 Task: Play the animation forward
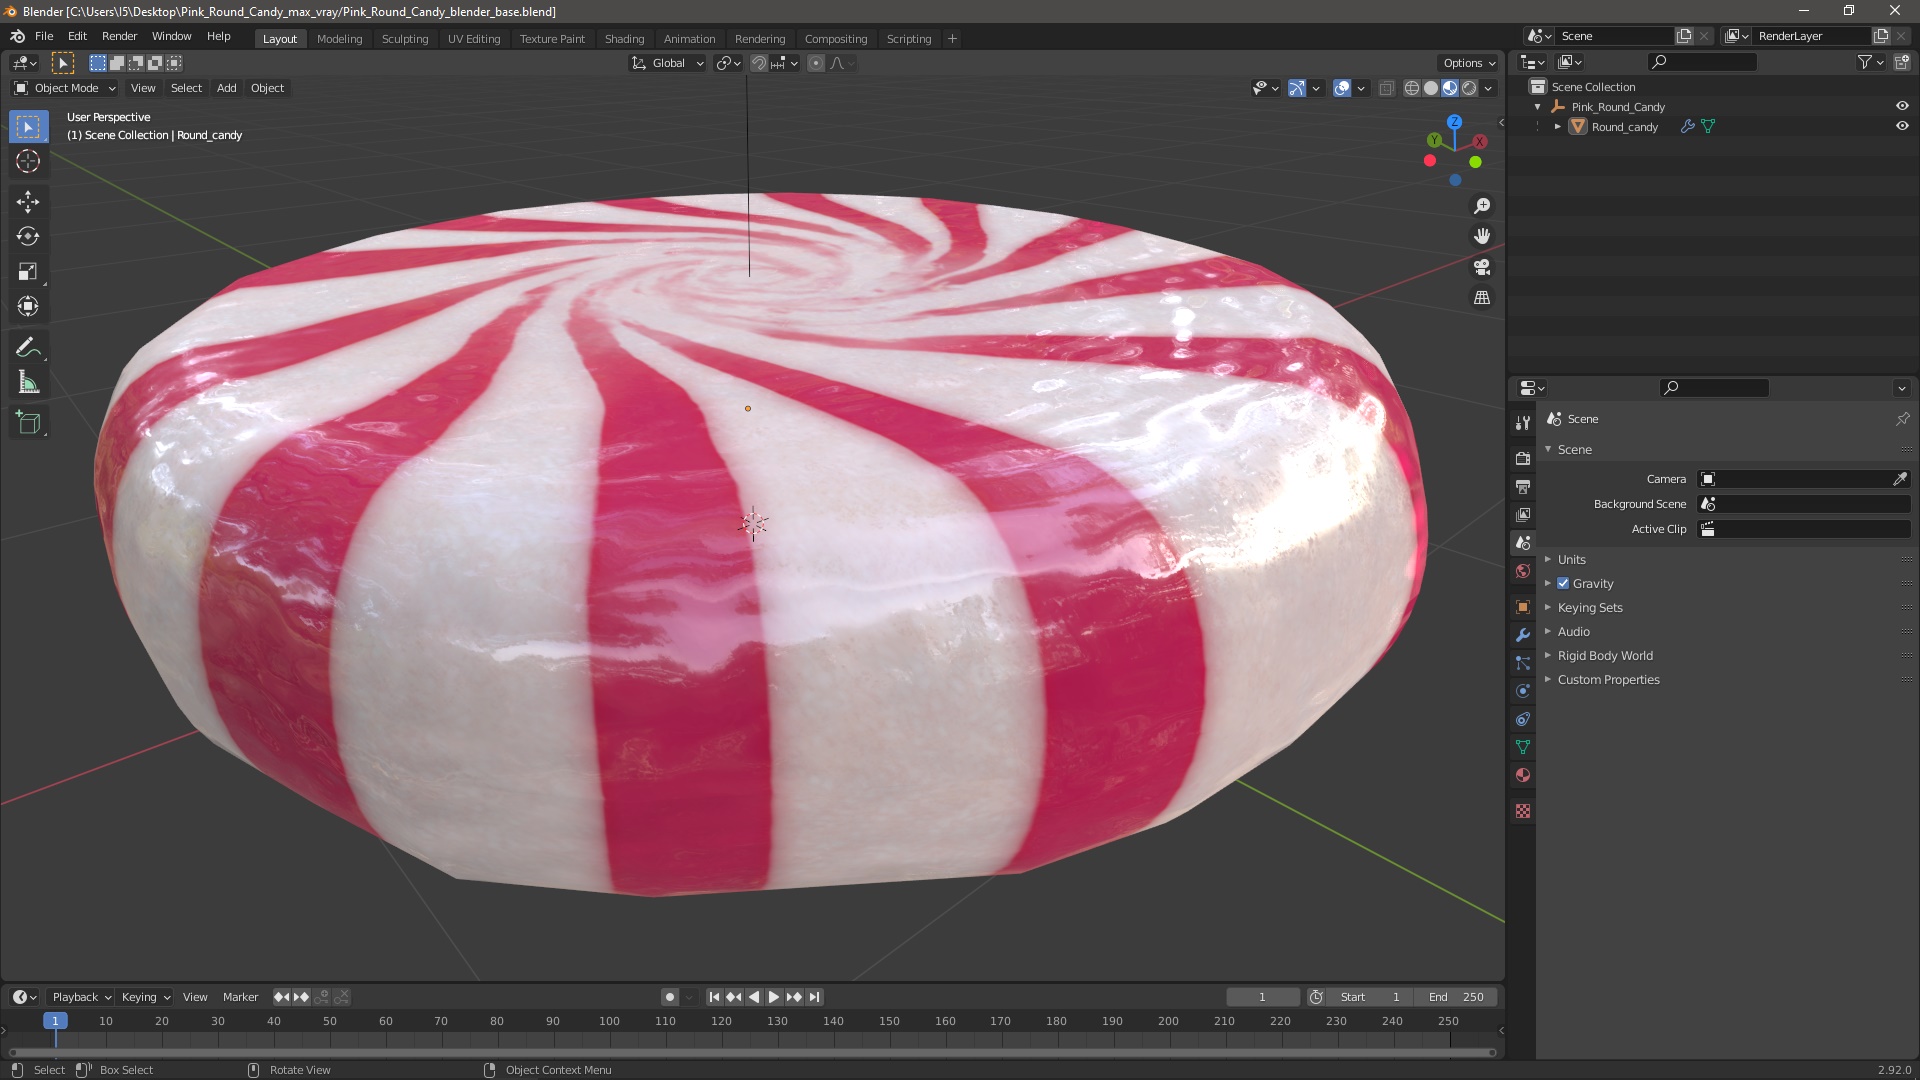coord(773,997)
